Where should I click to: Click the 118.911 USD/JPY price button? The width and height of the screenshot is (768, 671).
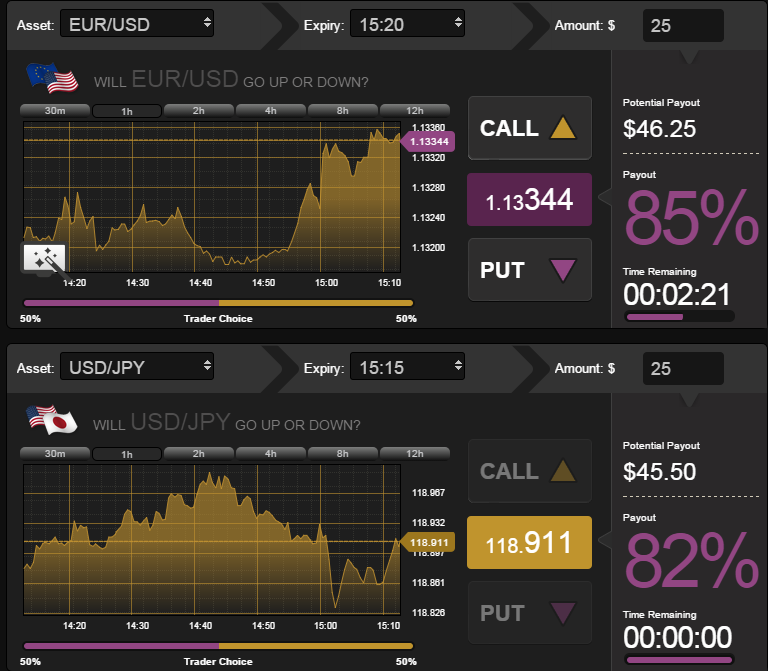click(529, 543)
